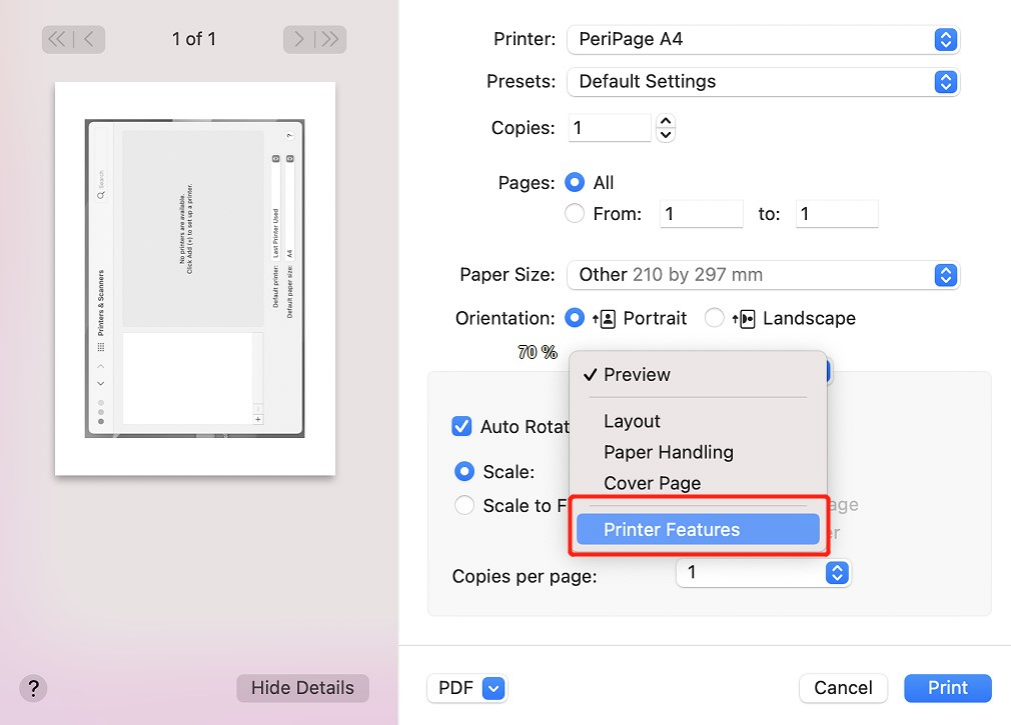The height and width of the screenshot is (725, 1011).
Task: Choose Paper Handling from the open menu
Action: (x=668, y=452)
